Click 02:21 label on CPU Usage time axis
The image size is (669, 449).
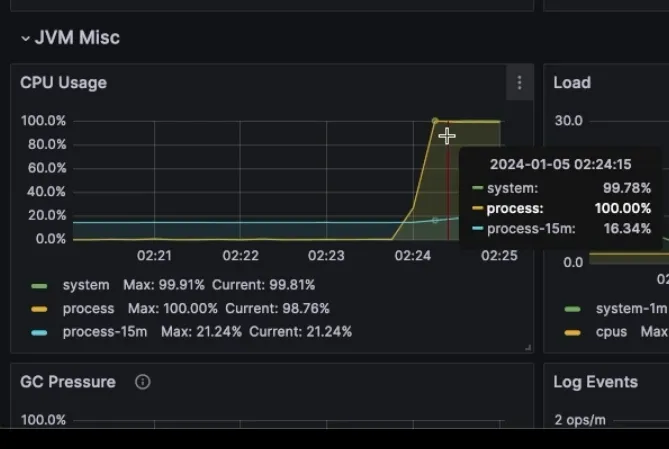tap(154, 256)
